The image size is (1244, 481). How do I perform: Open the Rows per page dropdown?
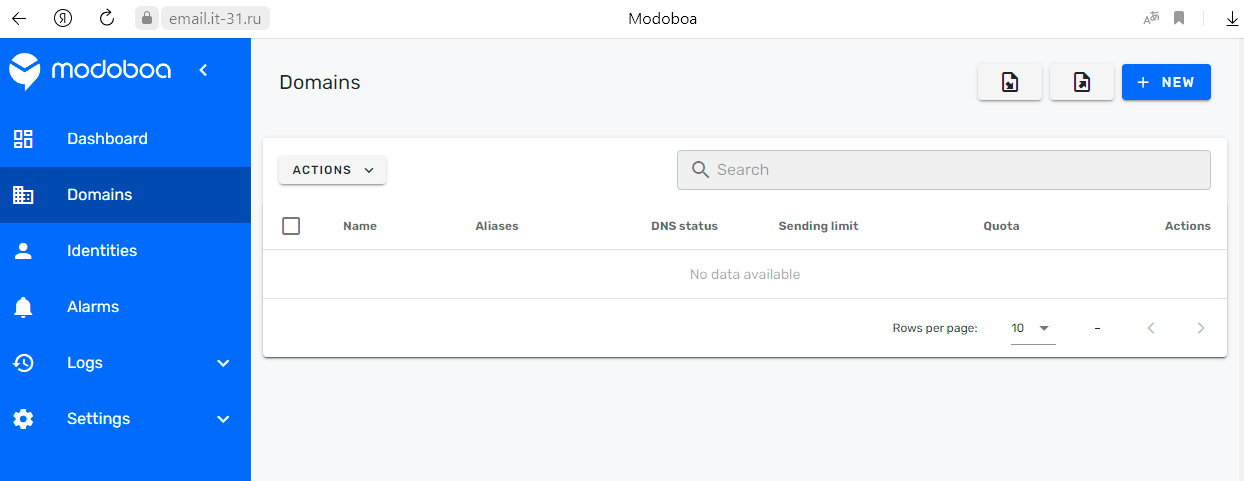coord(1032,328)
